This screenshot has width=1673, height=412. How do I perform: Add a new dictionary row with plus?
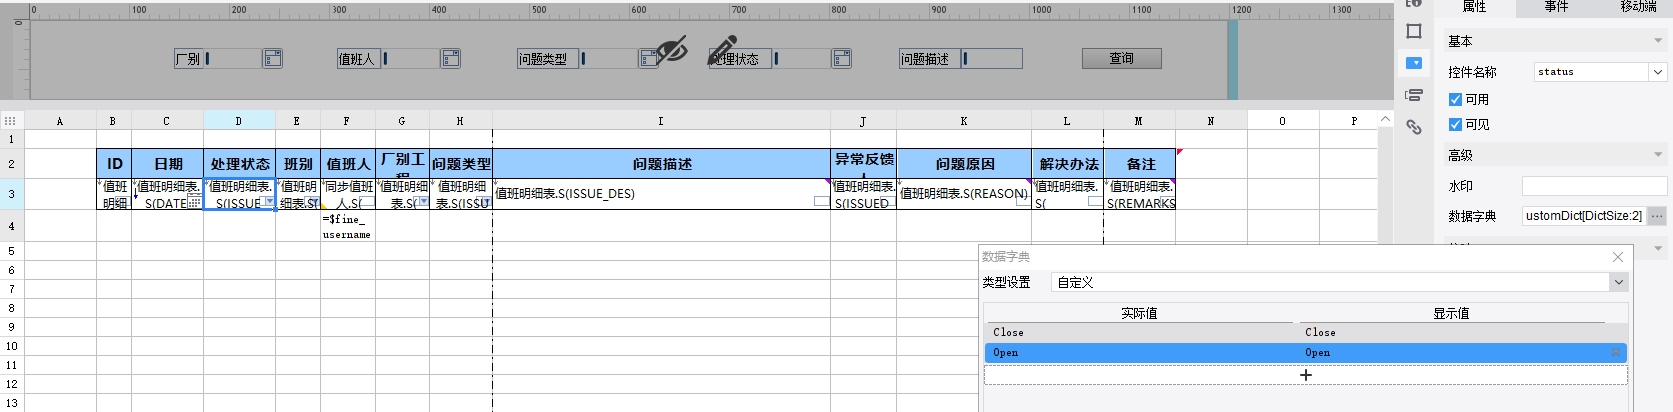tap(1305, 375)
